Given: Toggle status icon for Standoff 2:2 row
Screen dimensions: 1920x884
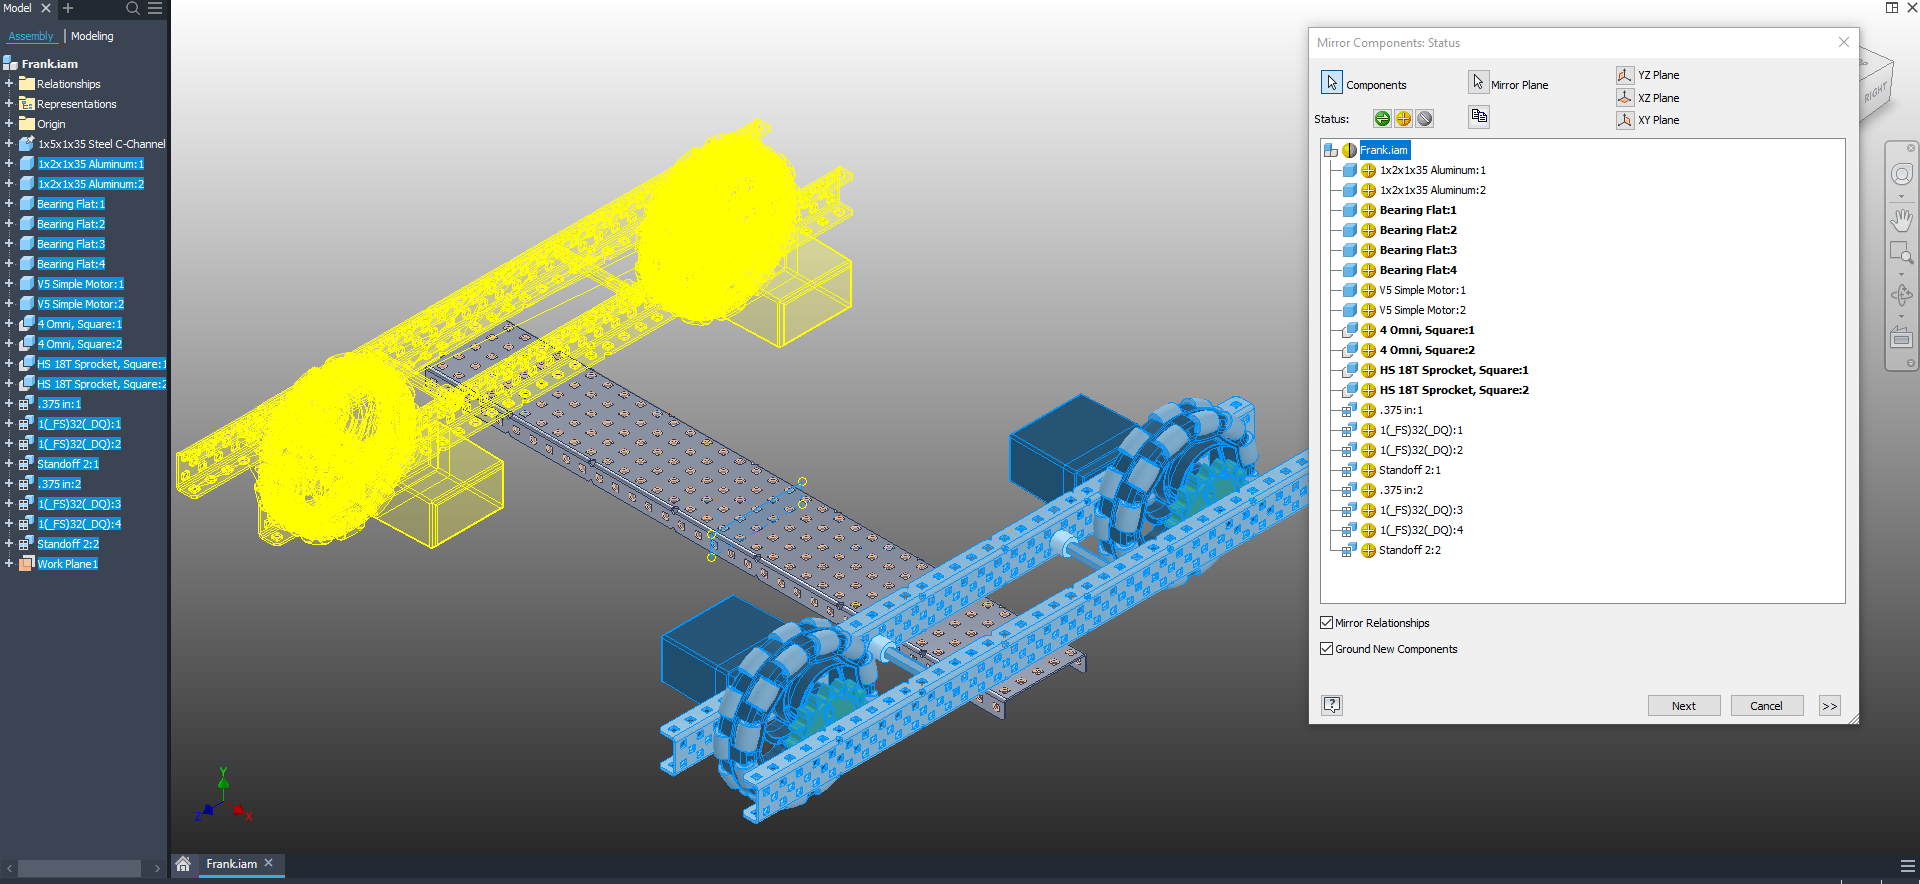Looking at the screenshot, I should pyautogui.click(x=1368, y=550).
